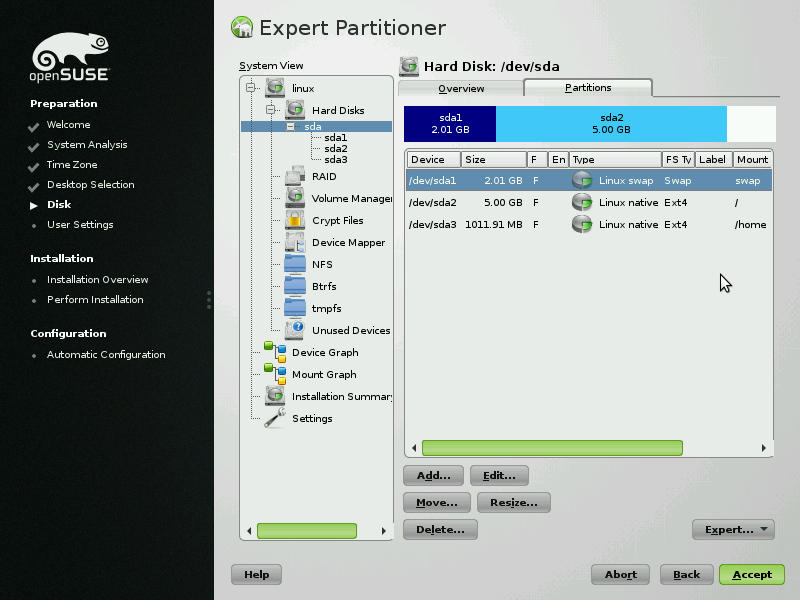Open Settings wrench icon in tree
This screenshot has width=800, height=600.
coord(275,419)
